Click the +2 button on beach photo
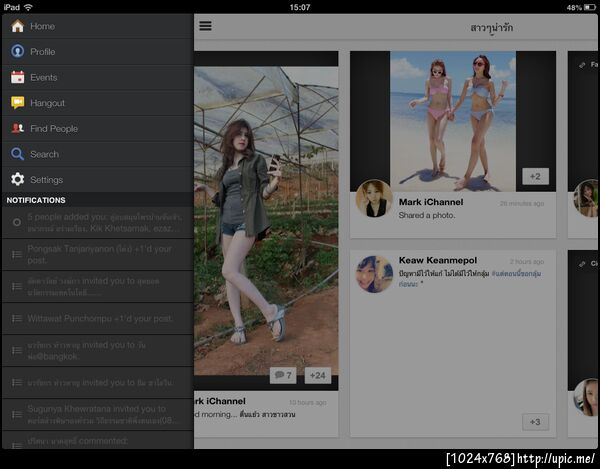This screenshot has height=469, width=600. [535, 176]
